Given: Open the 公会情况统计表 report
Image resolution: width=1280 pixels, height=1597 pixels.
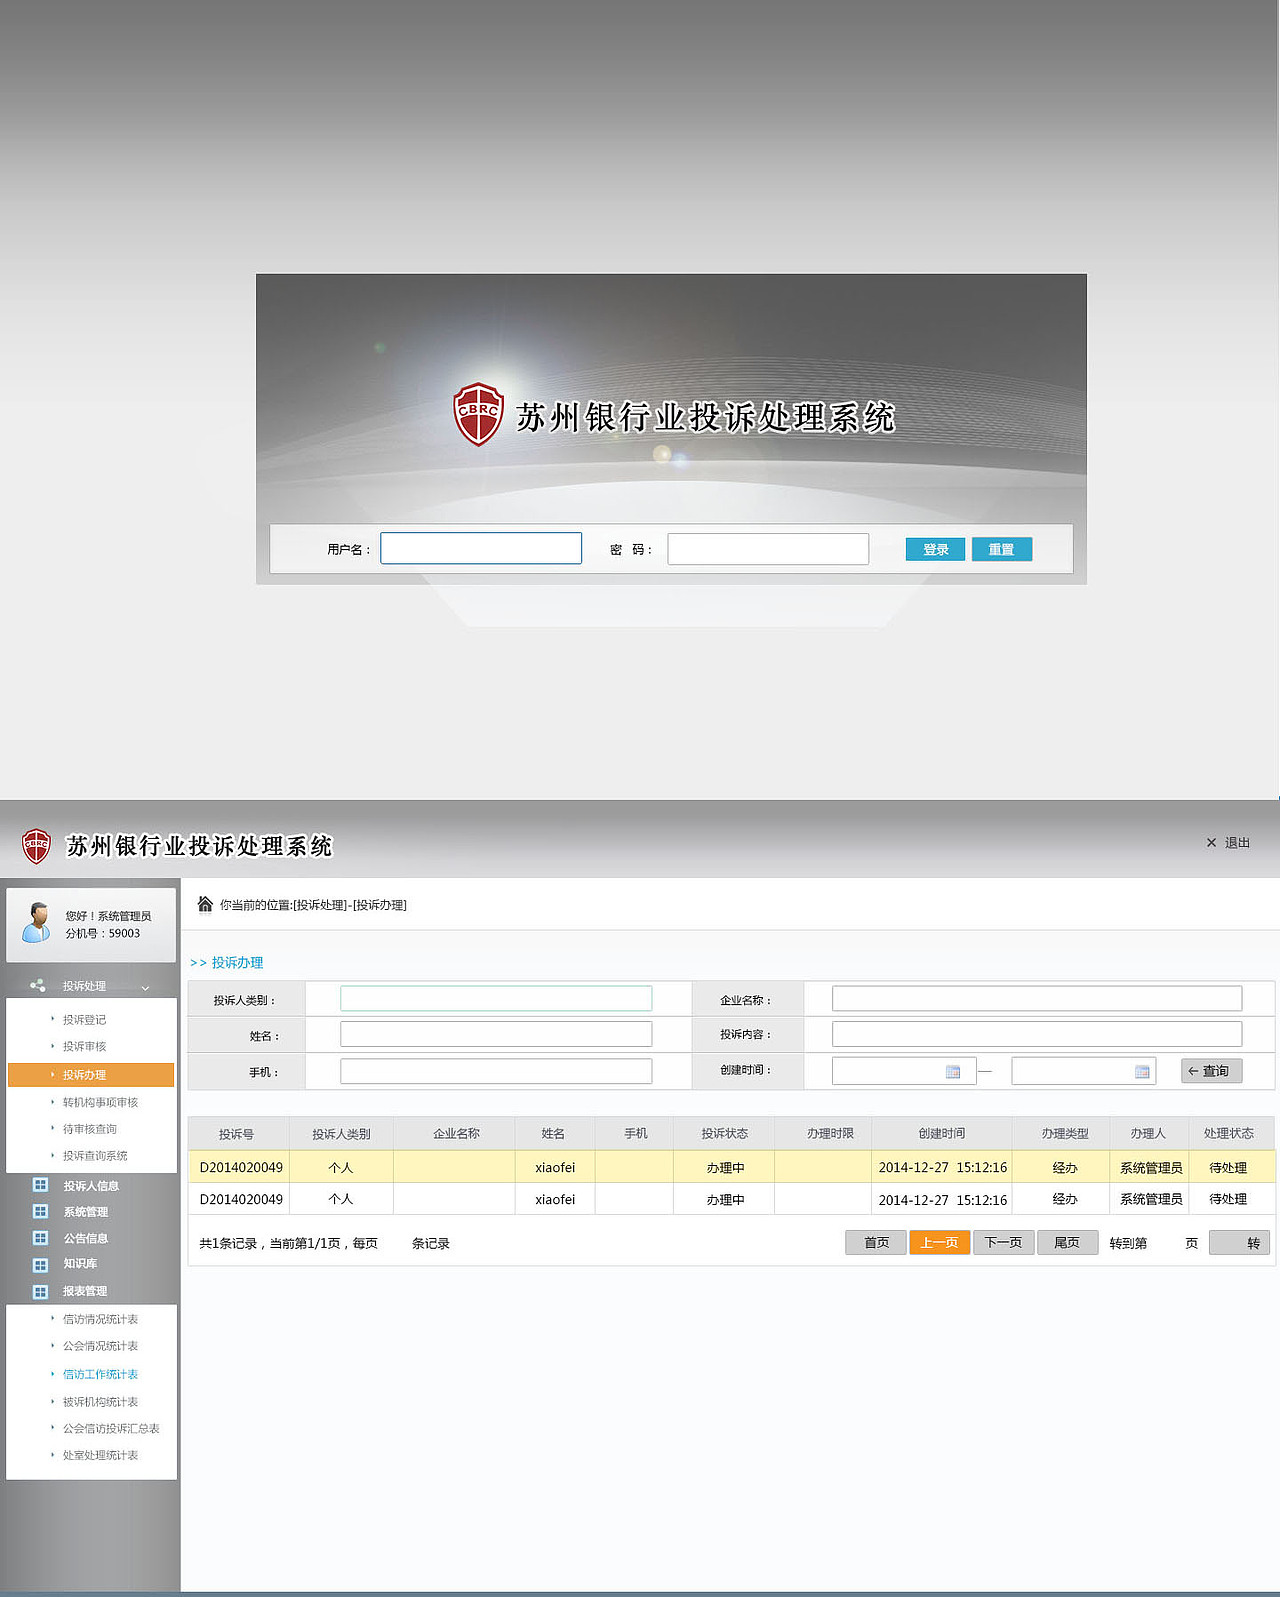Looking at the screenshot, I should [x=100, y=1346].
